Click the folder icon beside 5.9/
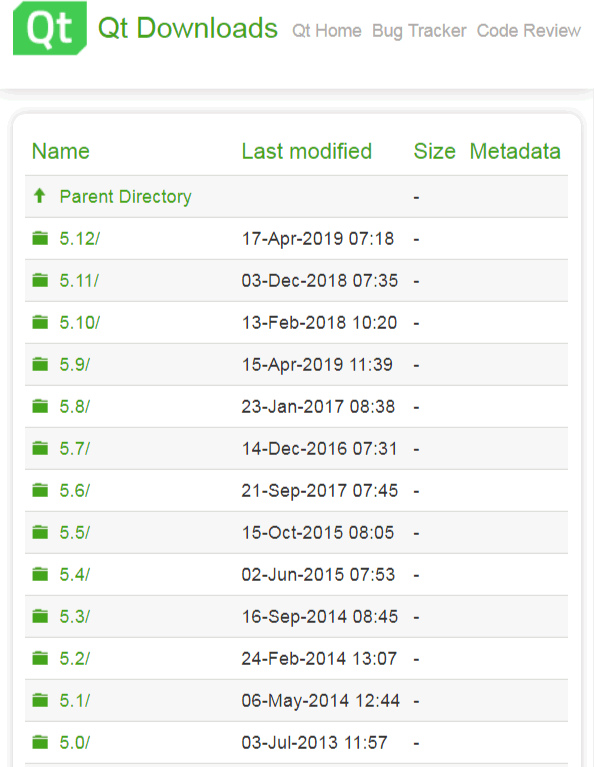594x767 pixels. (x=40, y=364)
